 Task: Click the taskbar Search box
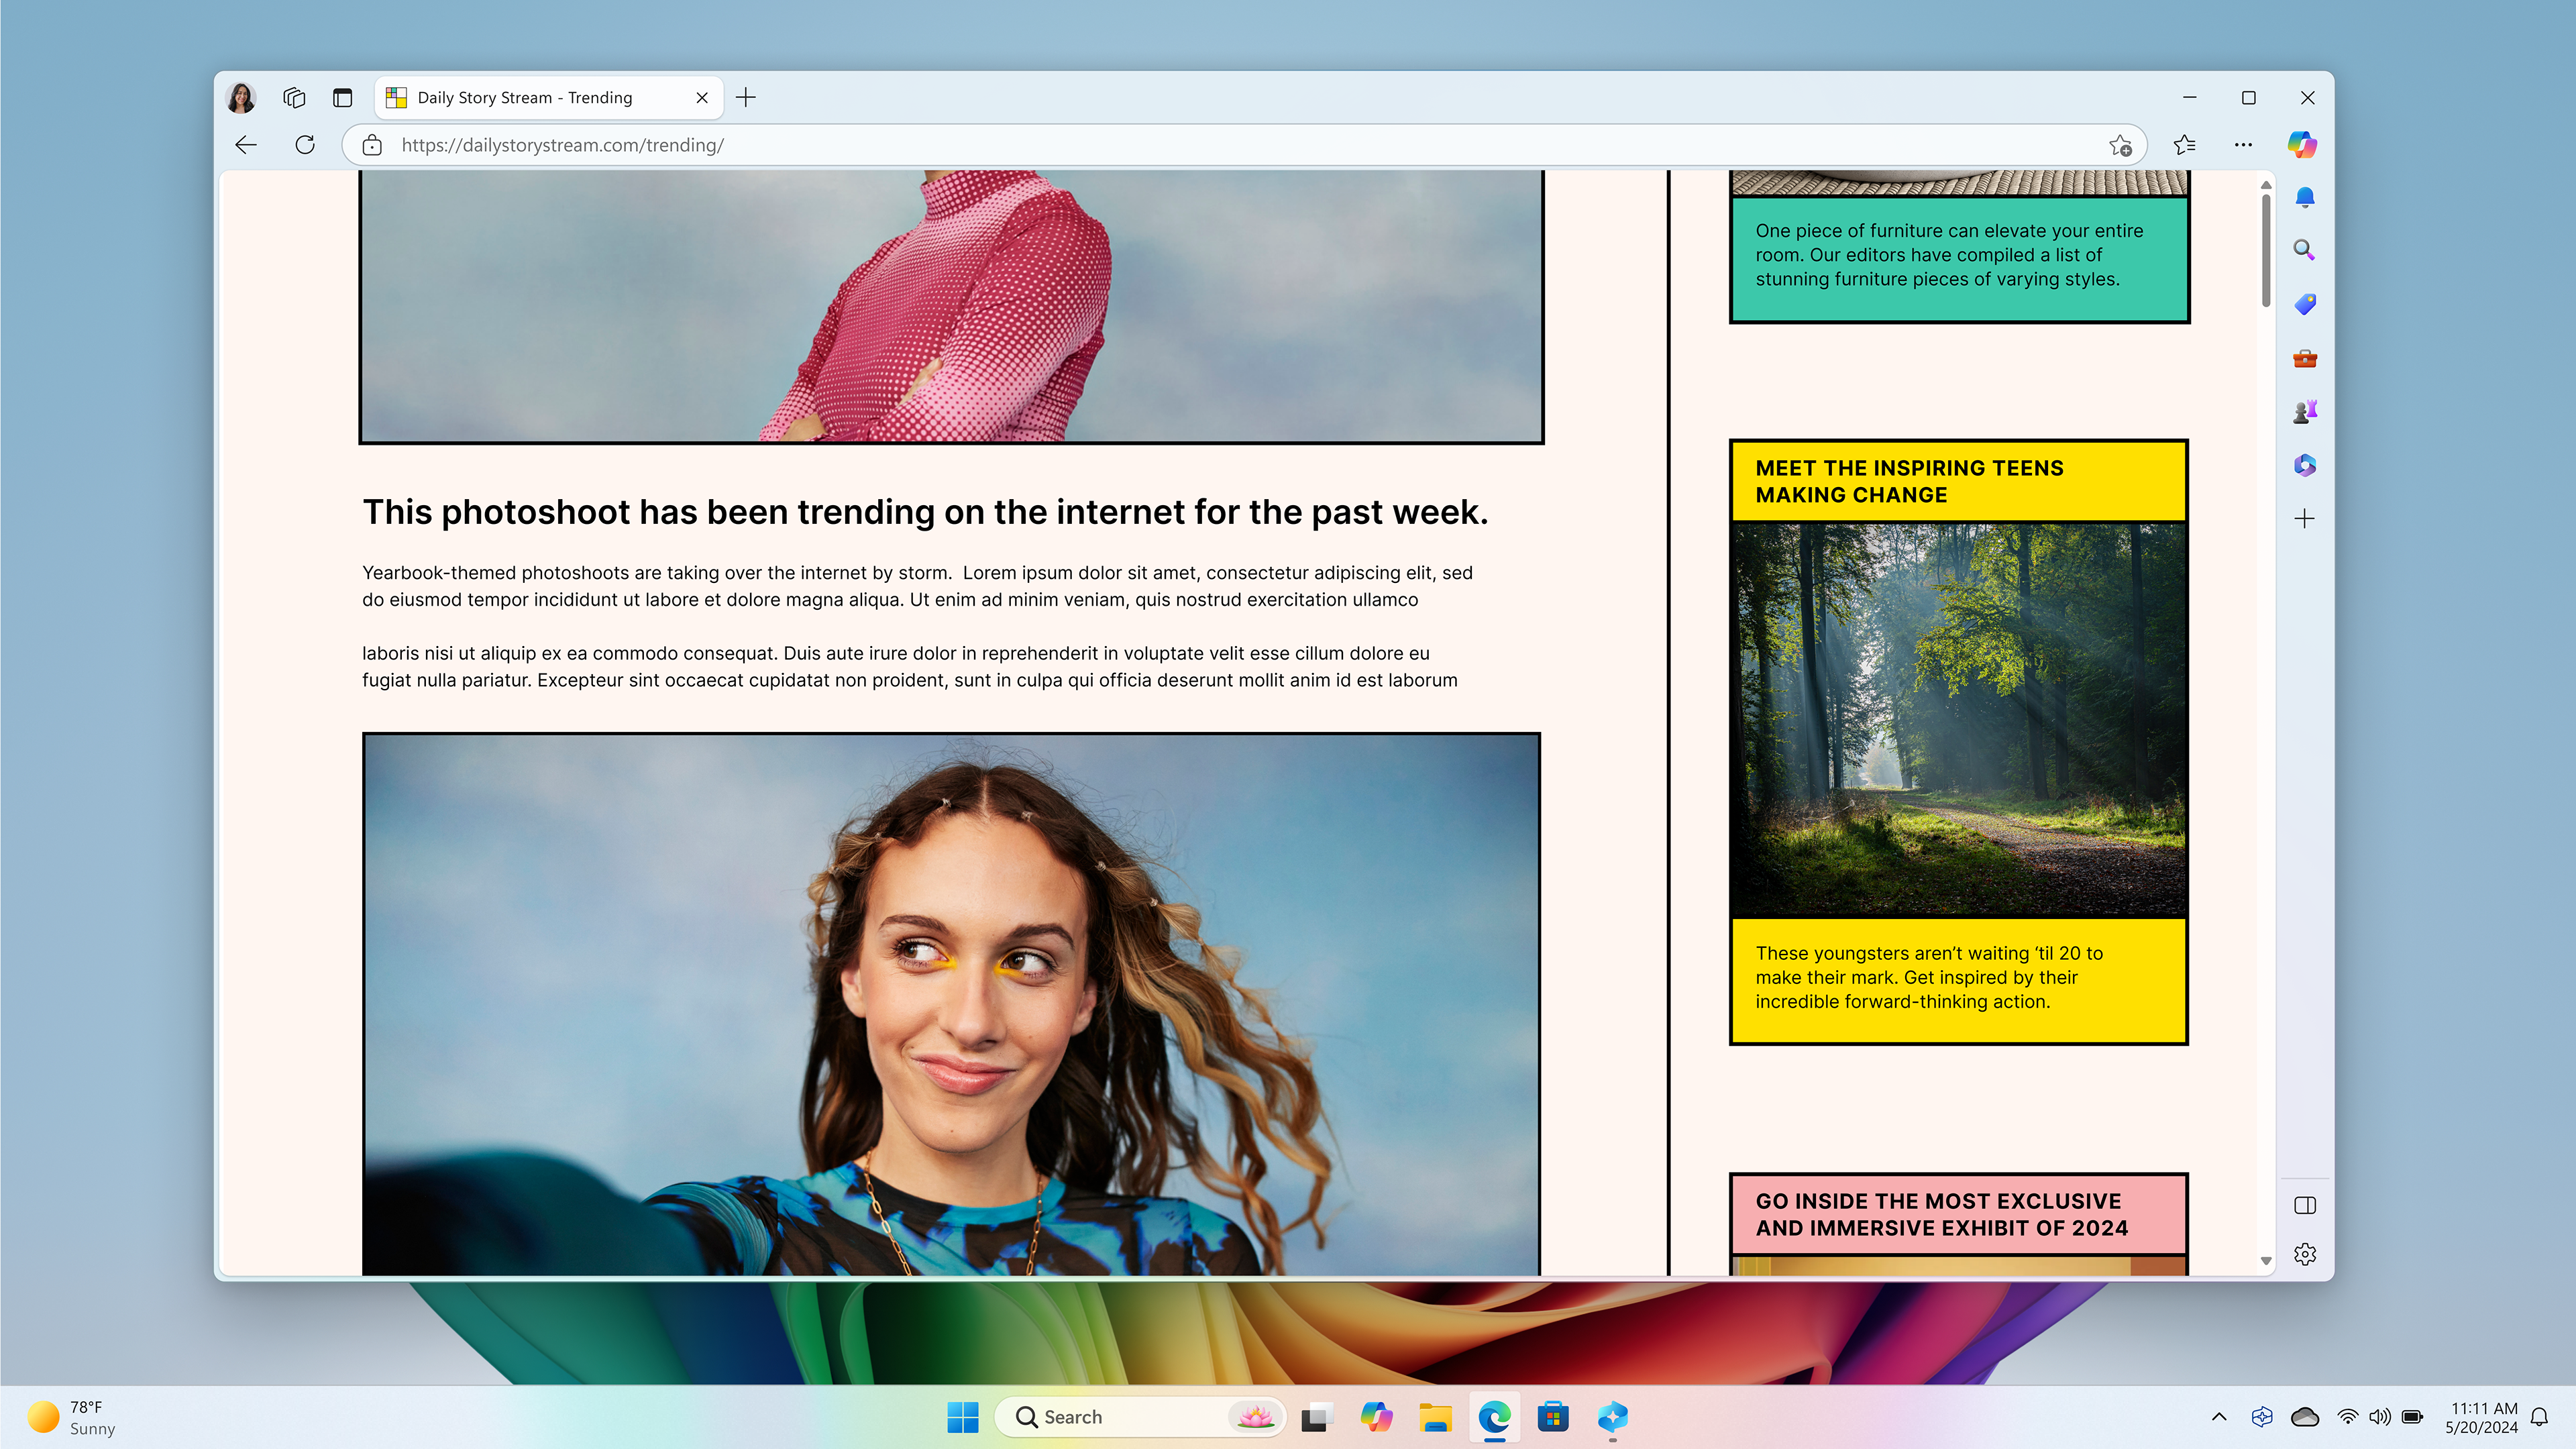[x=1140, y=1417]
